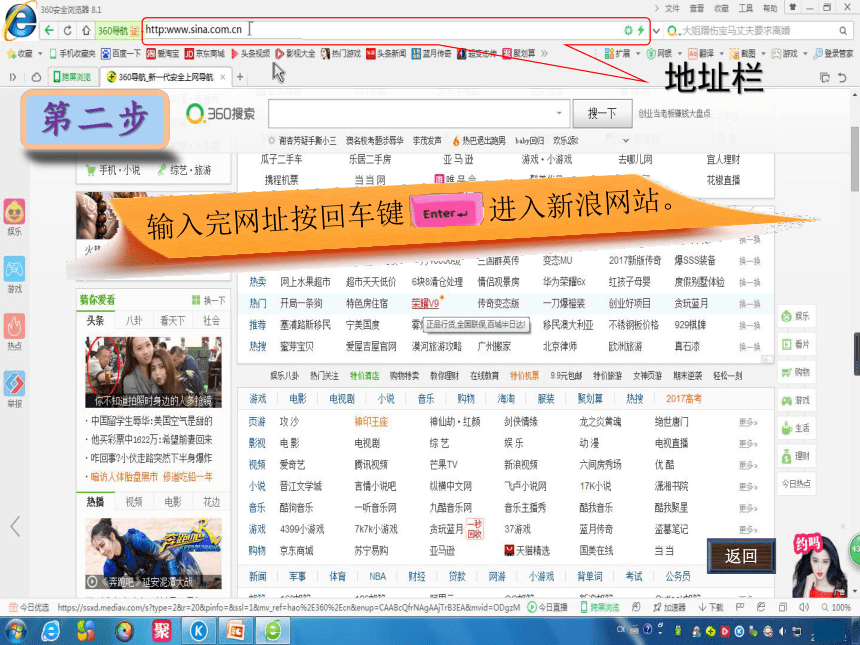Screen dimensions: 860x645
Task: Go back with the browser back arrow
Action: coord(49,30)
